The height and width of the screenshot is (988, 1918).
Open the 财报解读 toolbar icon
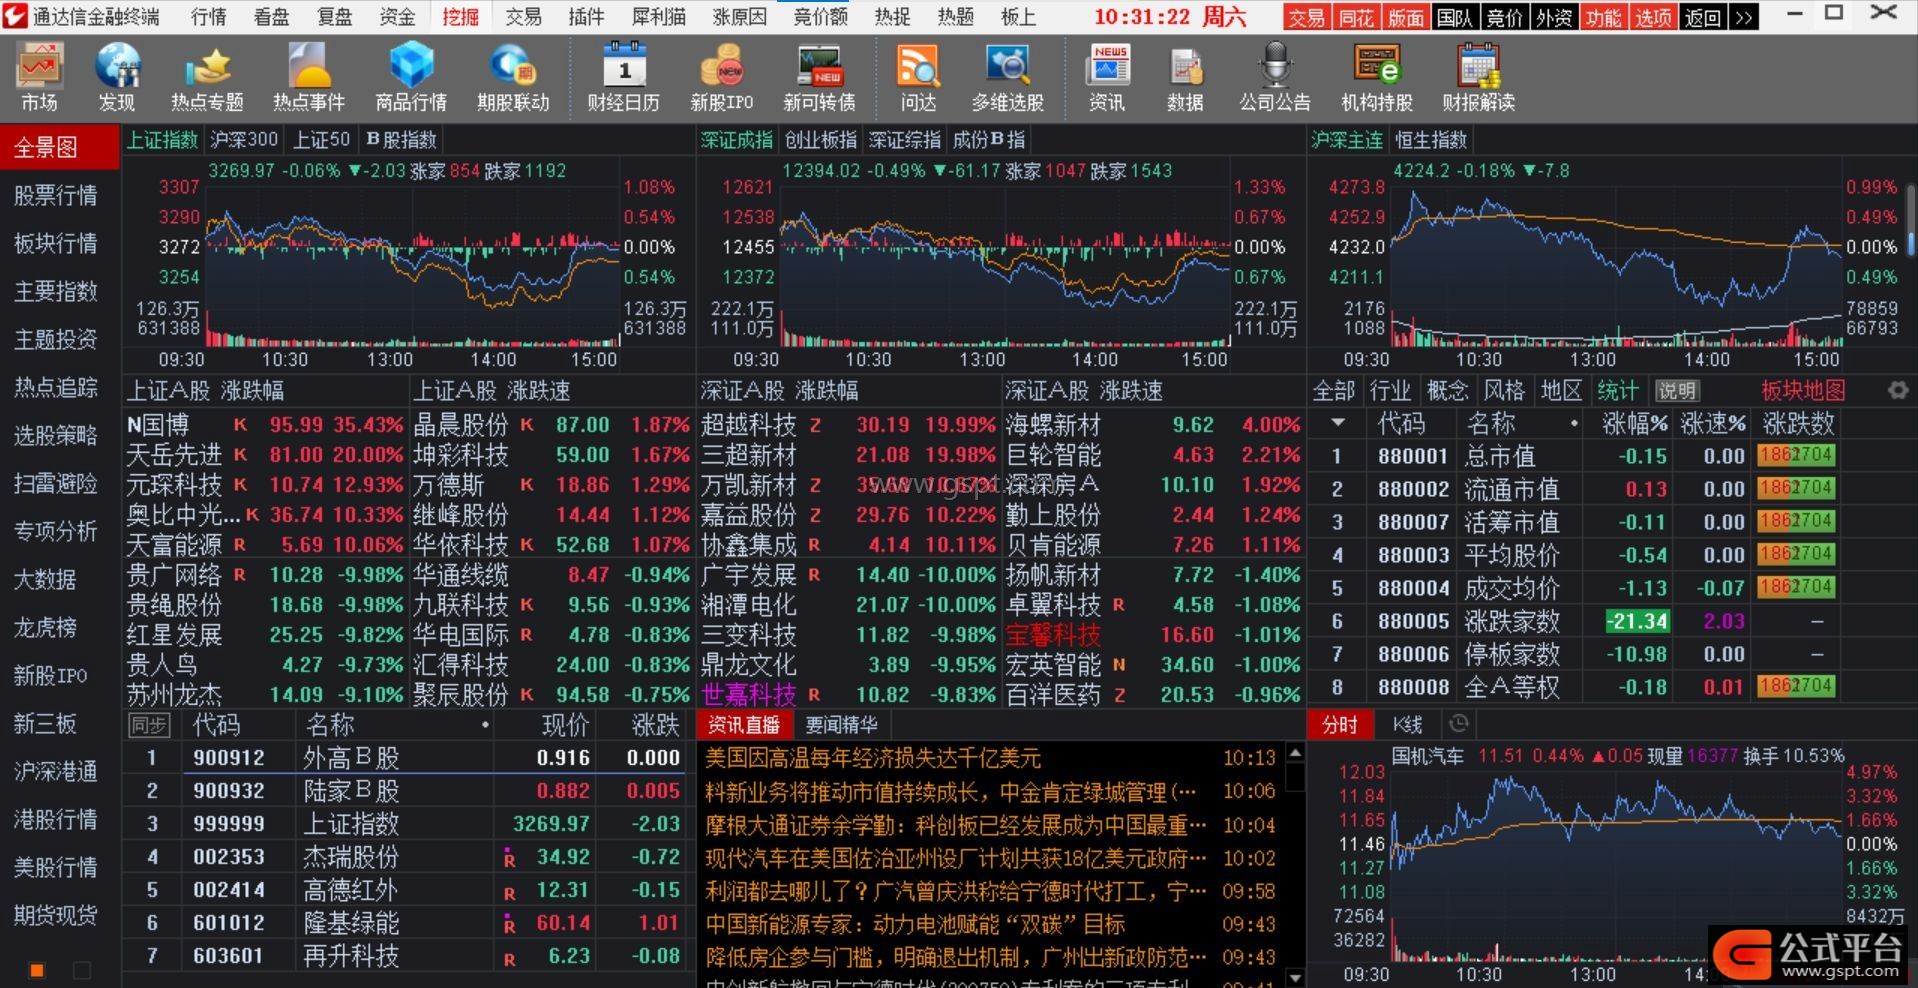pos(1479,77)
